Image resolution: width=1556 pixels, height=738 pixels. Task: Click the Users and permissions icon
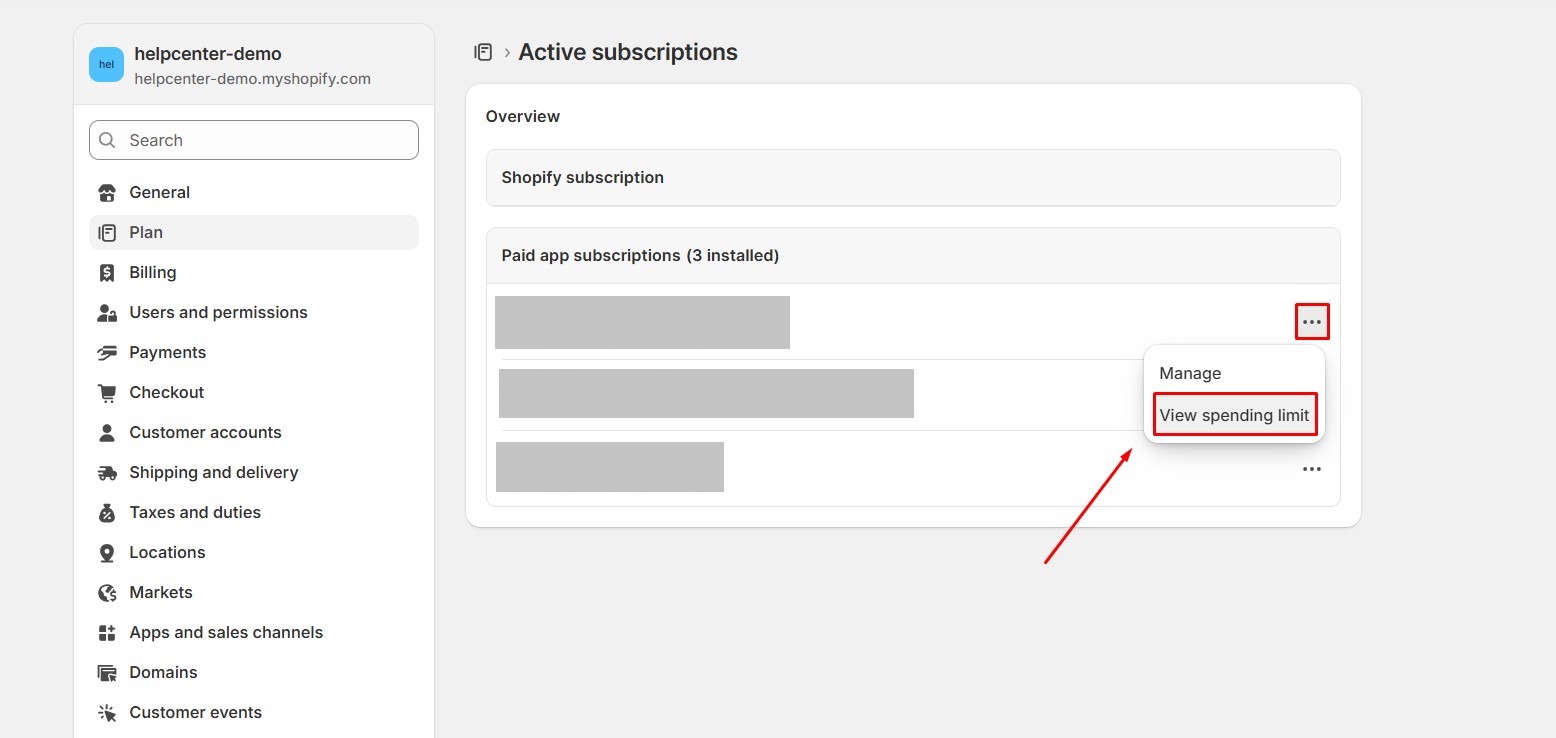pyautogui.click(x=107, y=312)
